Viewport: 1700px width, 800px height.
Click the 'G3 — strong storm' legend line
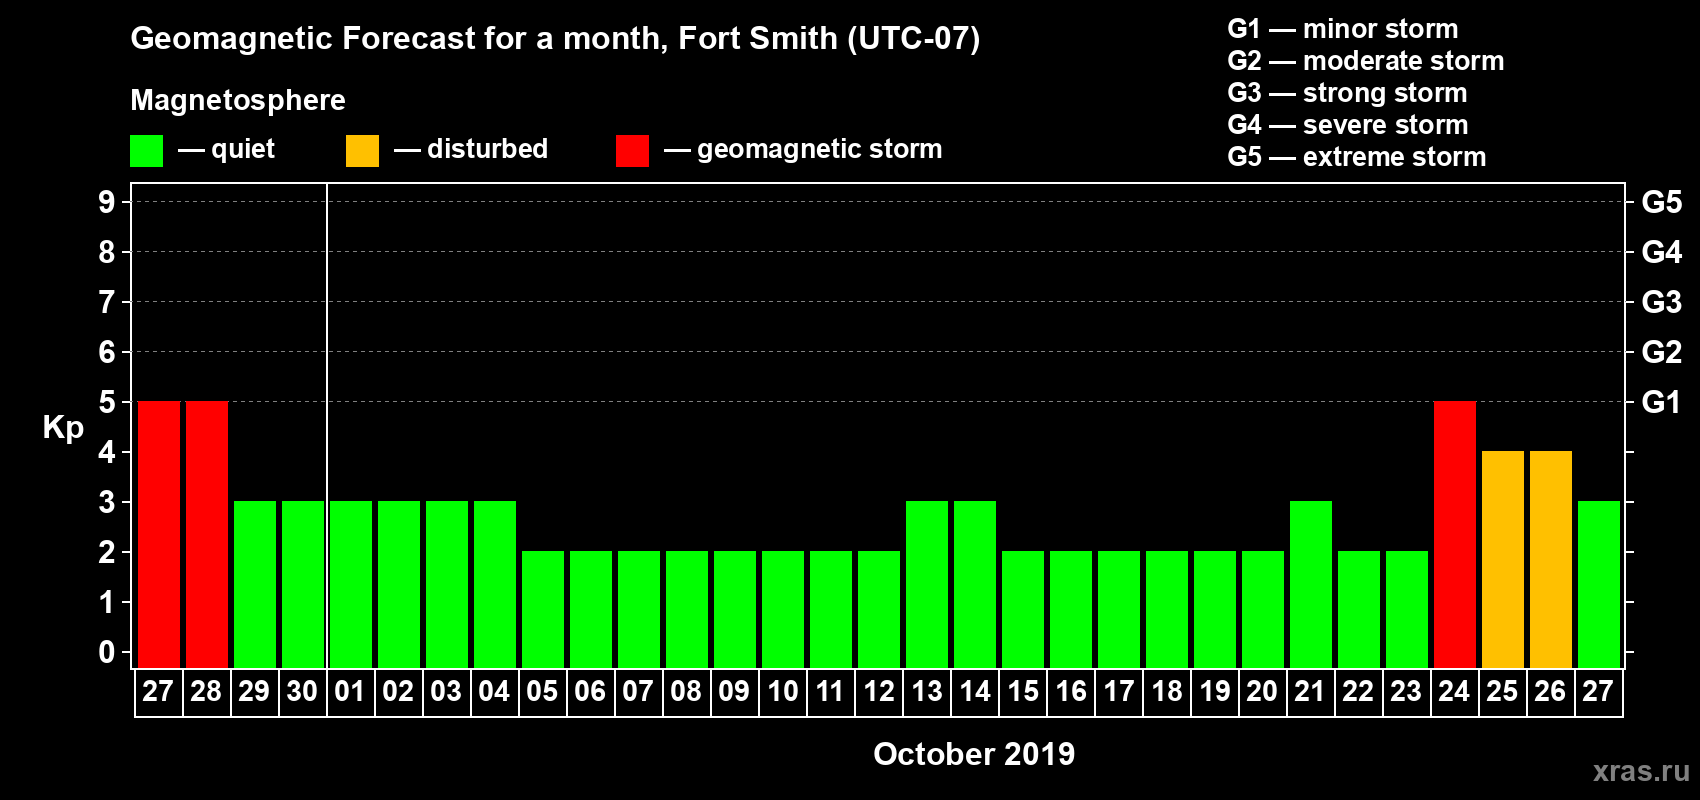pyautogui.click(x=1347, y=92)
